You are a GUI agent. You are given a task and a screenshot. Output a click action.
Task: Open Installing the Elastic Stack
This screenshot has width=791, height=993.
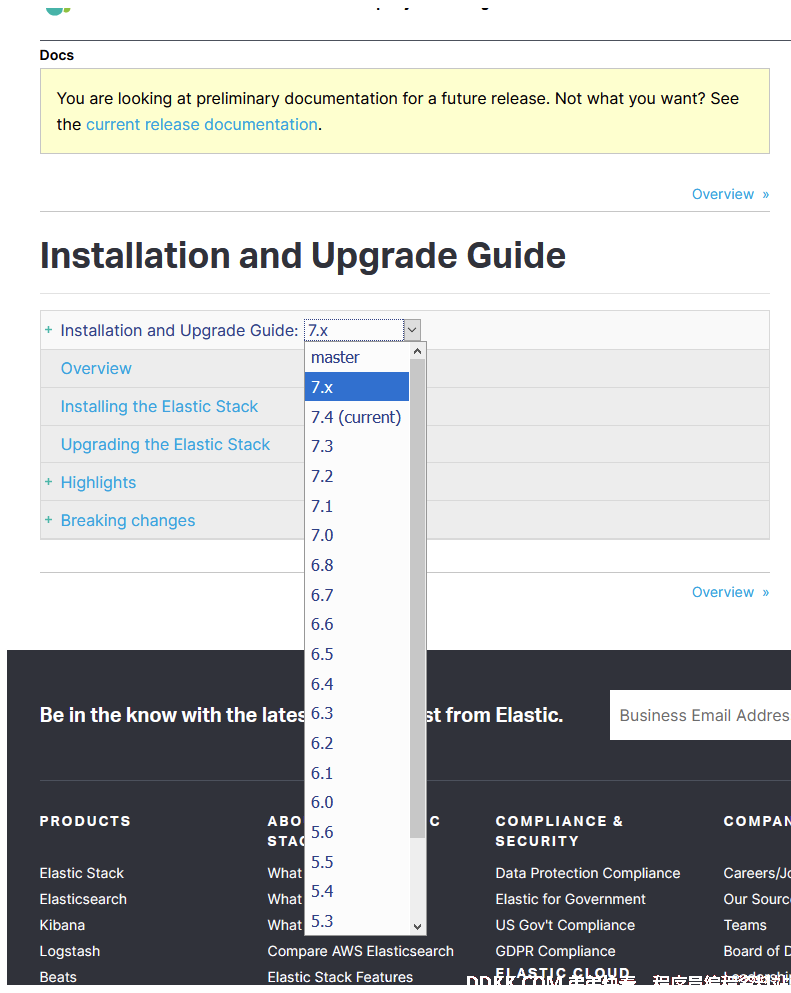tap(159, 406)
